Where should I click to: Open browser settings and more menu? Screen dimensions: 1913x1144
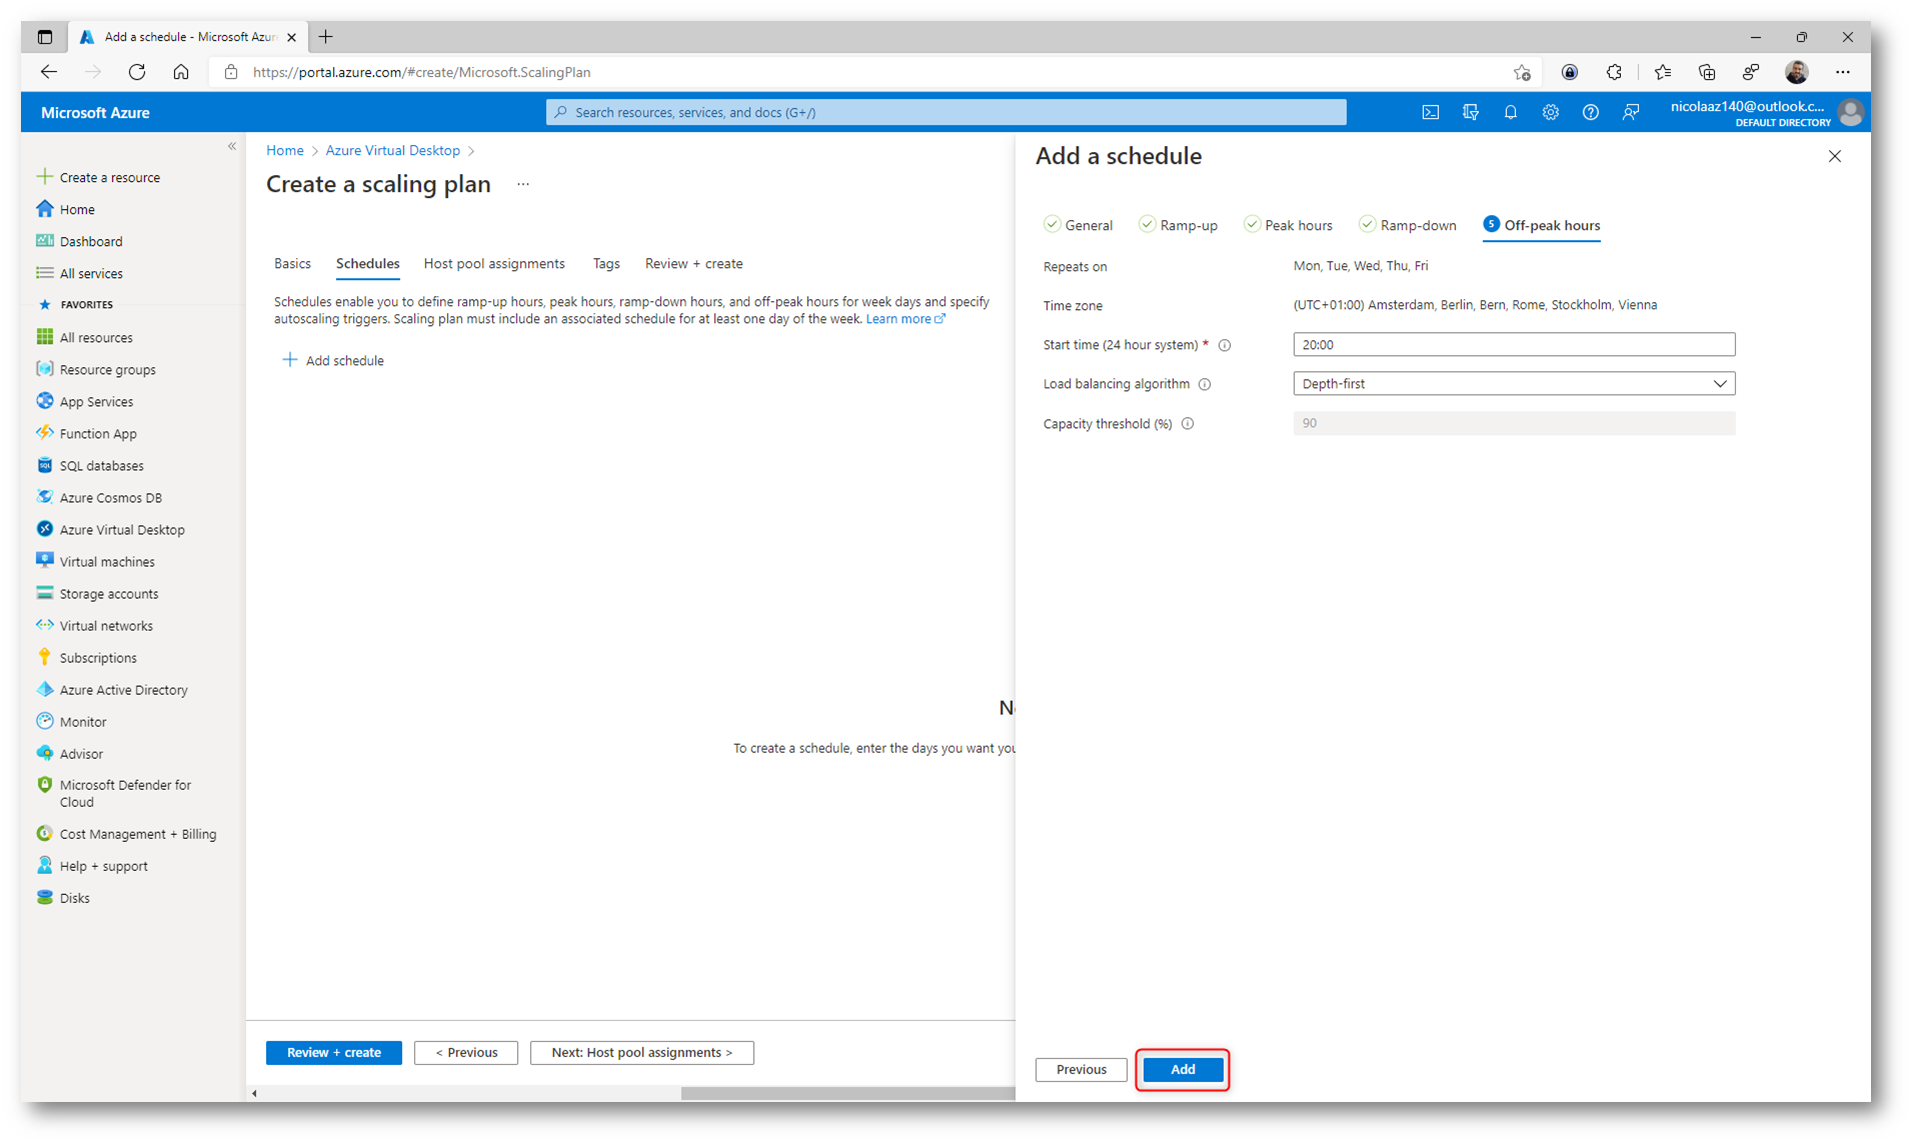pos(1842,72)
